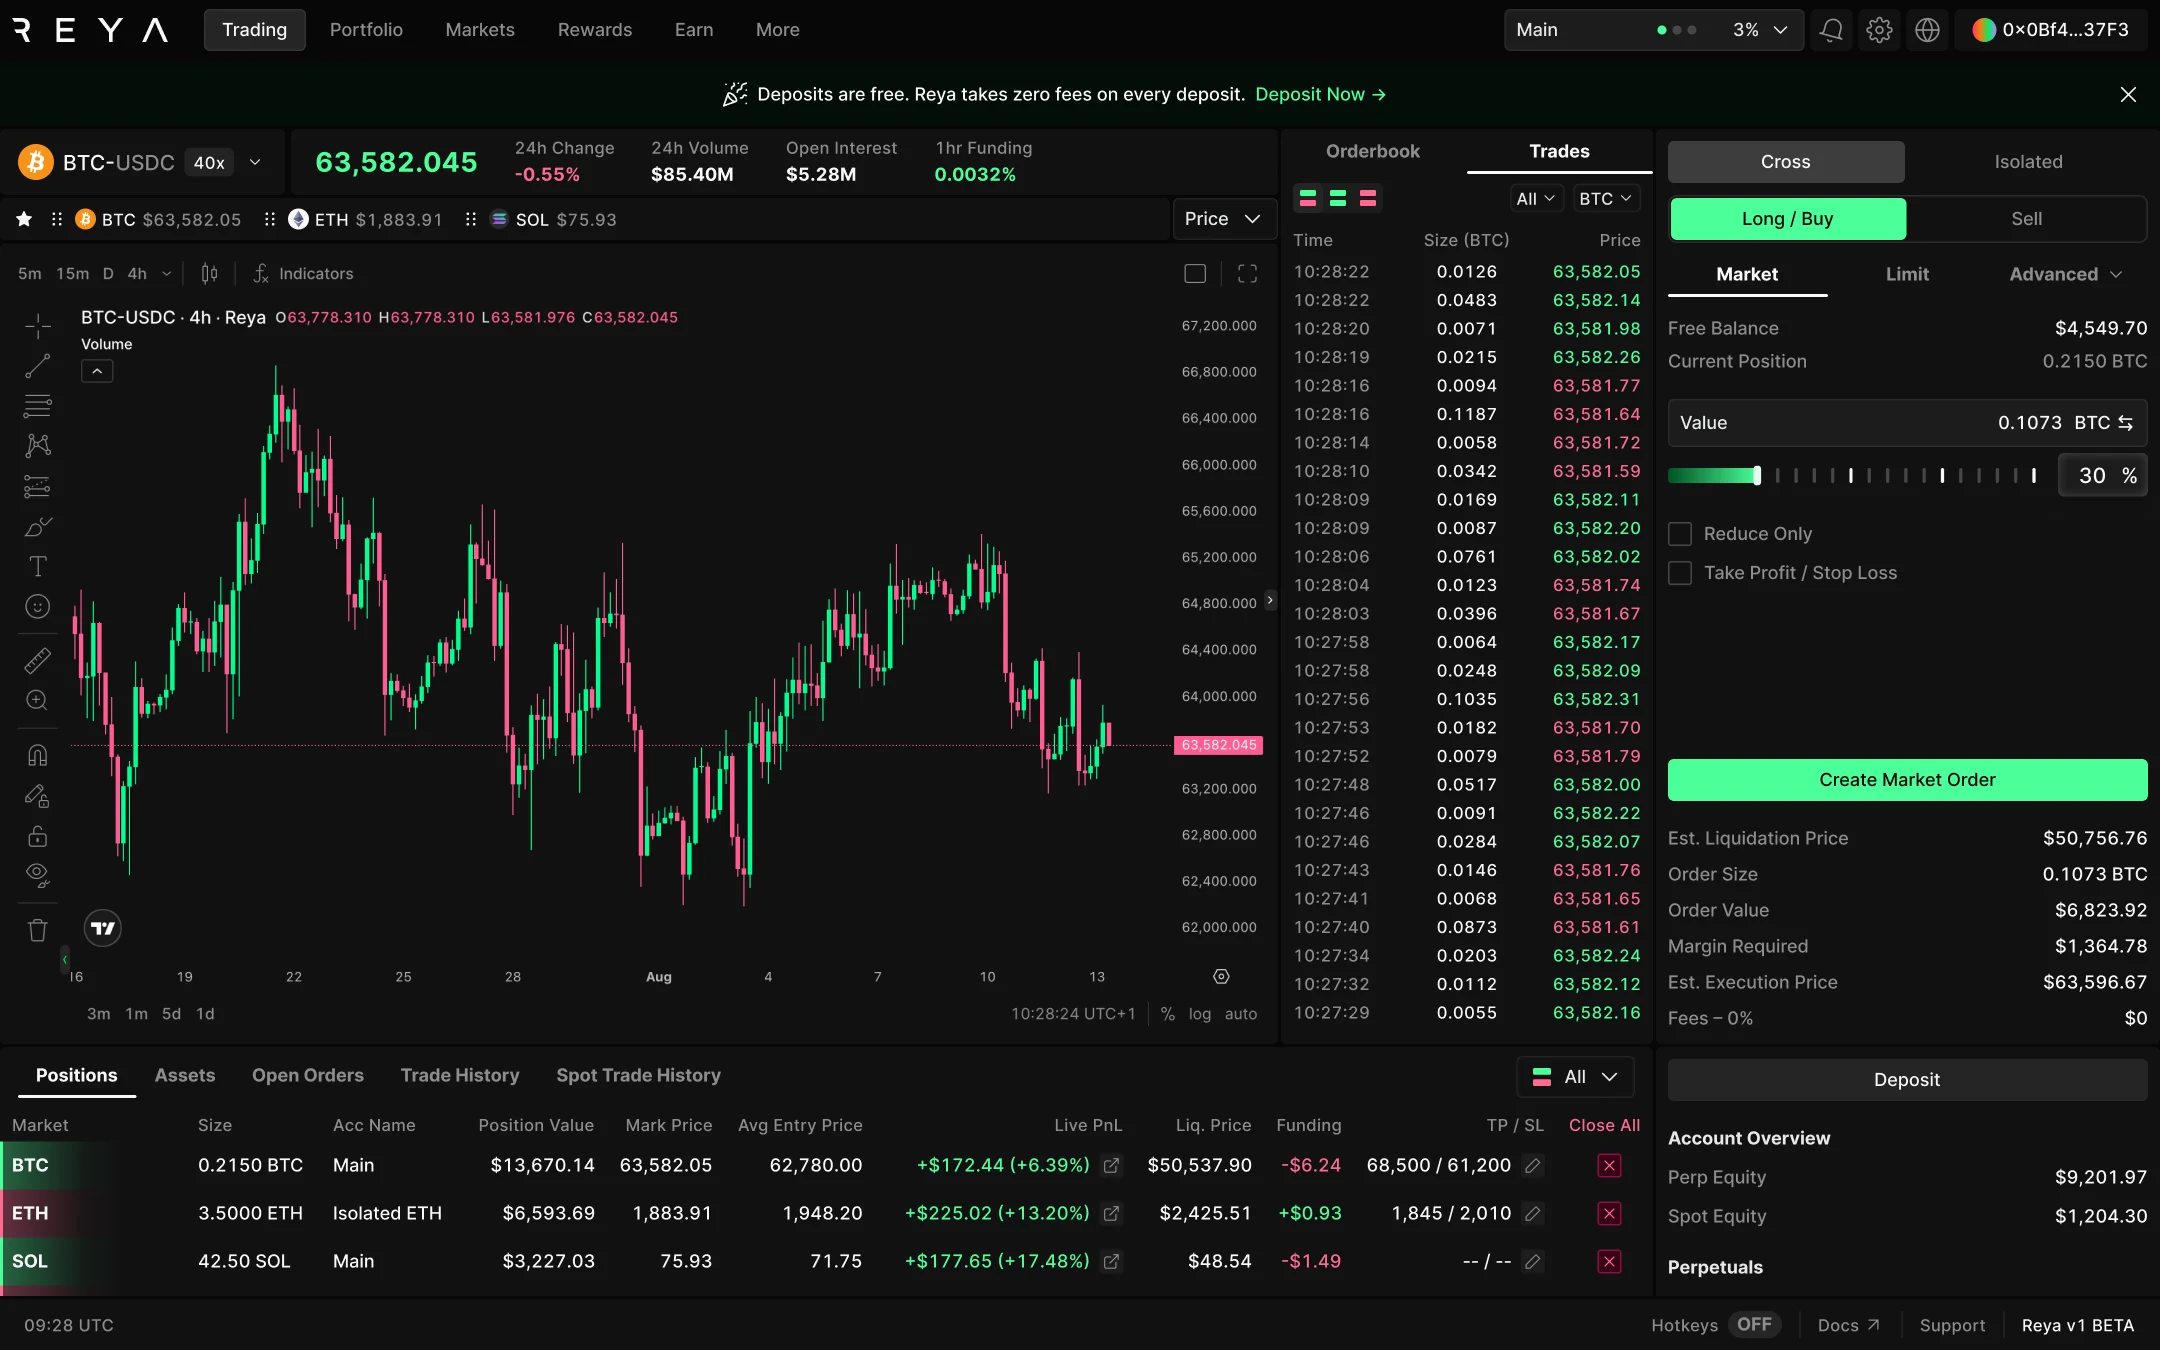This screenshot has height=1350, width=2160.
Task: Go to the Markets page
Action: click(x=480, y=30)
